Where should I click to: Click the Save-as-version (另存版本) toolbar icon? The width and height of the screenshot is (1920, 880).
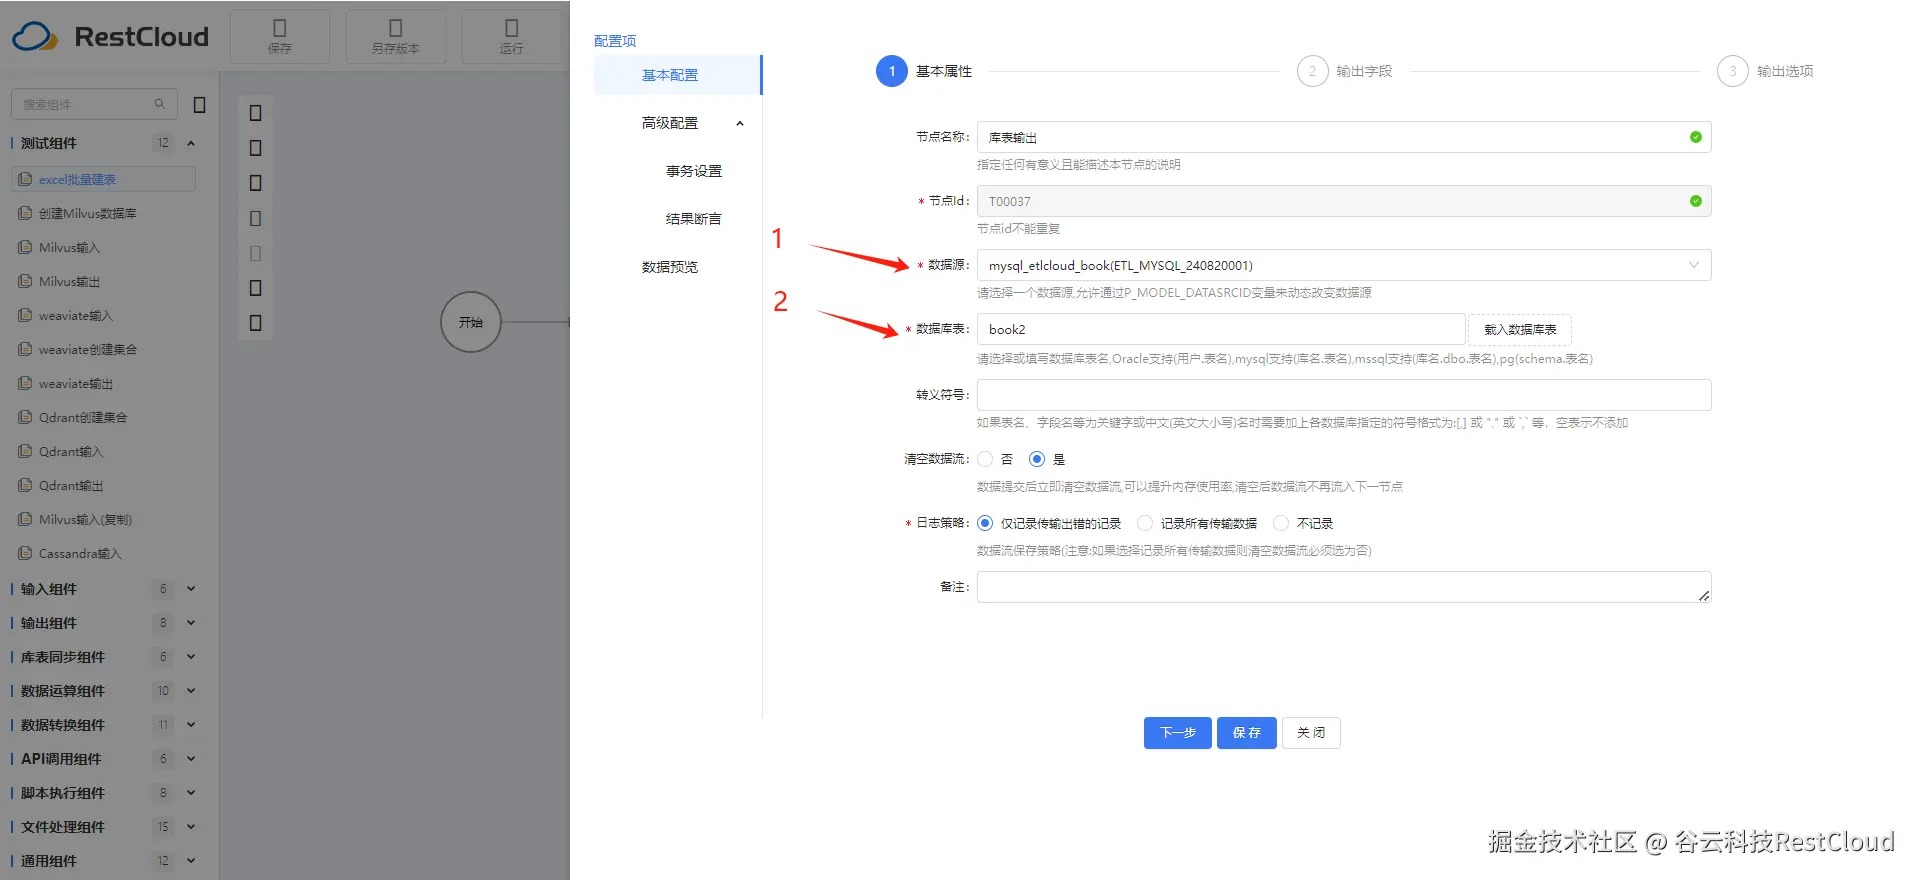pyautogui.click(x=396, y=28)
